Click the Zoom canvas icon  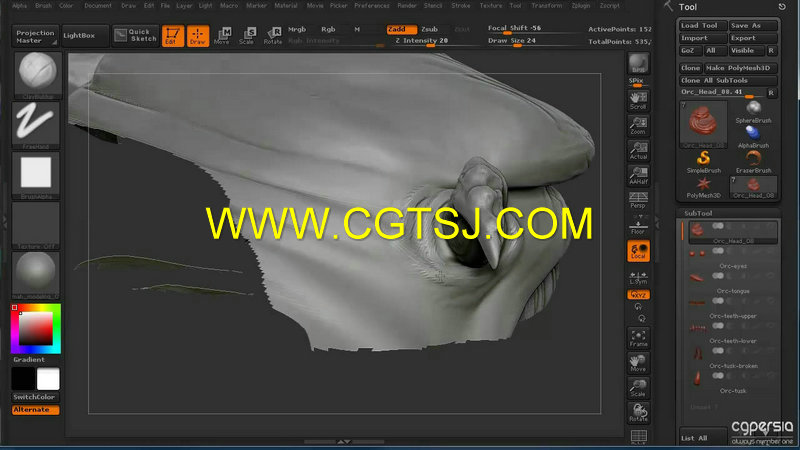pyautogui.click(x=638, y=126)
